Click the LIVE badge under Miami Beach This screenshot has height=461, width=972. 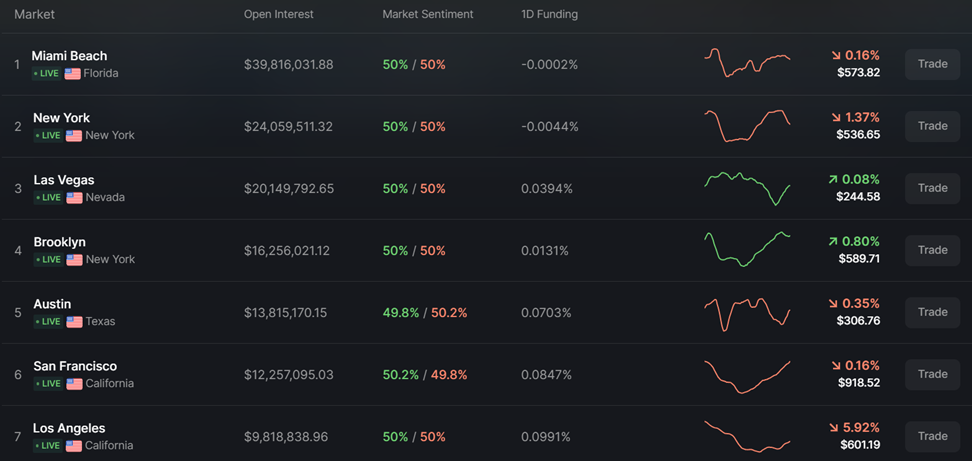click(x=46, y=74)
